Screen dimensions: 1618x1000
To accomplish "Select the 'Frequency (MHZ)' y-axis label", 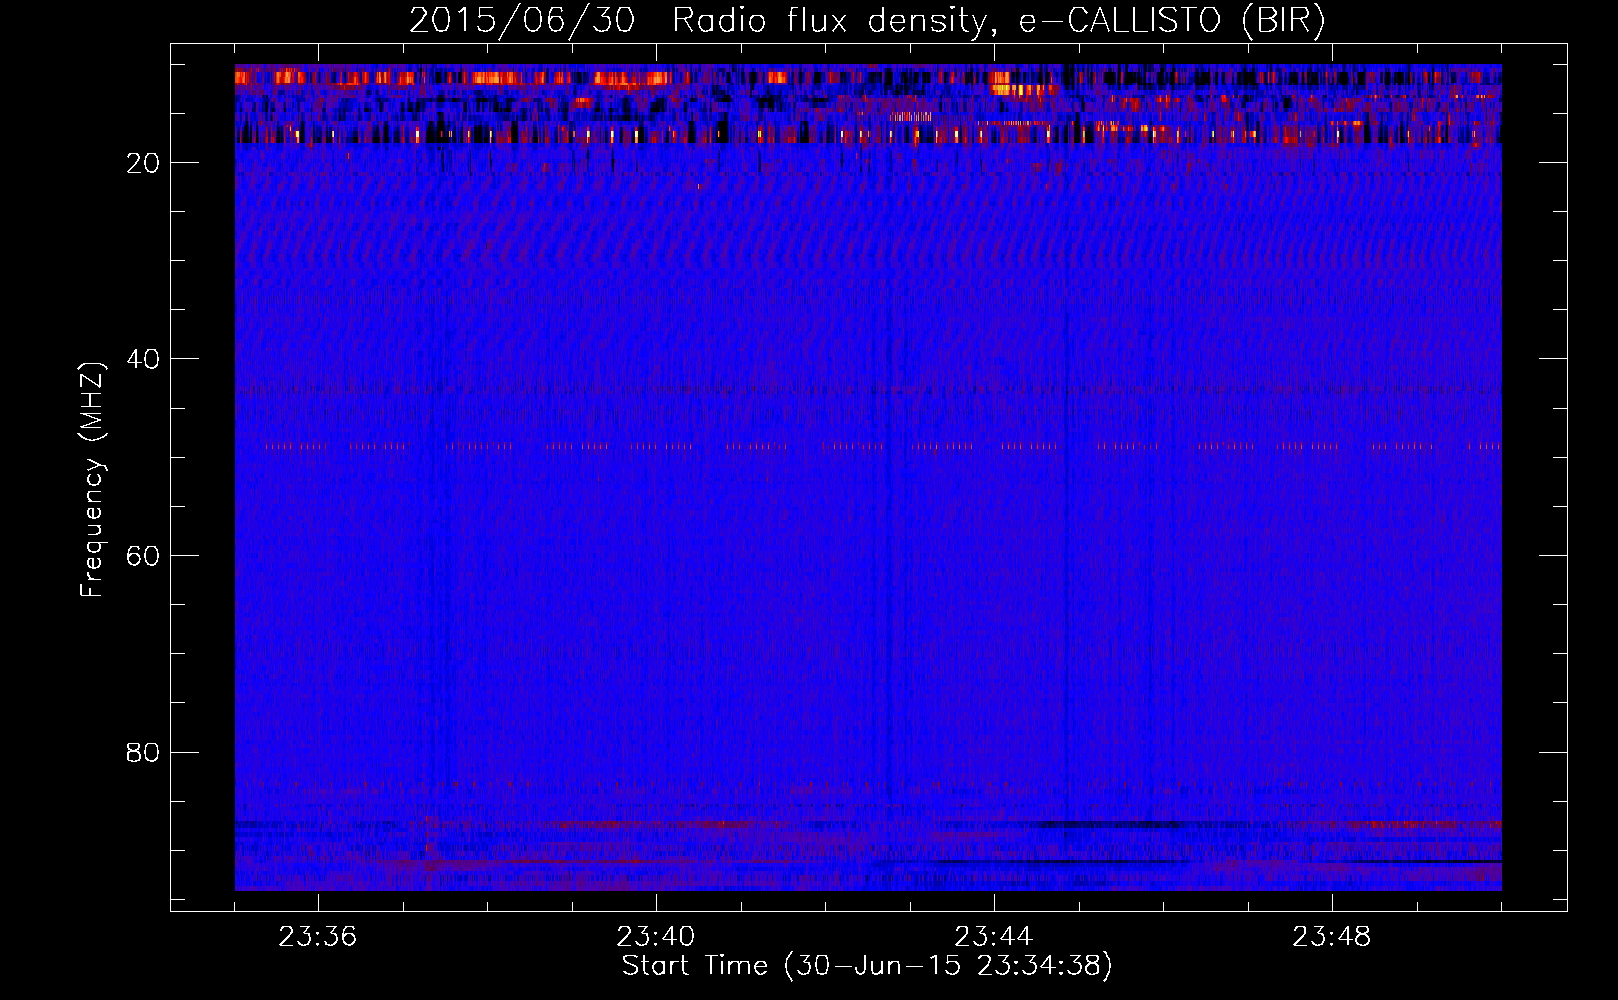I will tap(91, 480).
